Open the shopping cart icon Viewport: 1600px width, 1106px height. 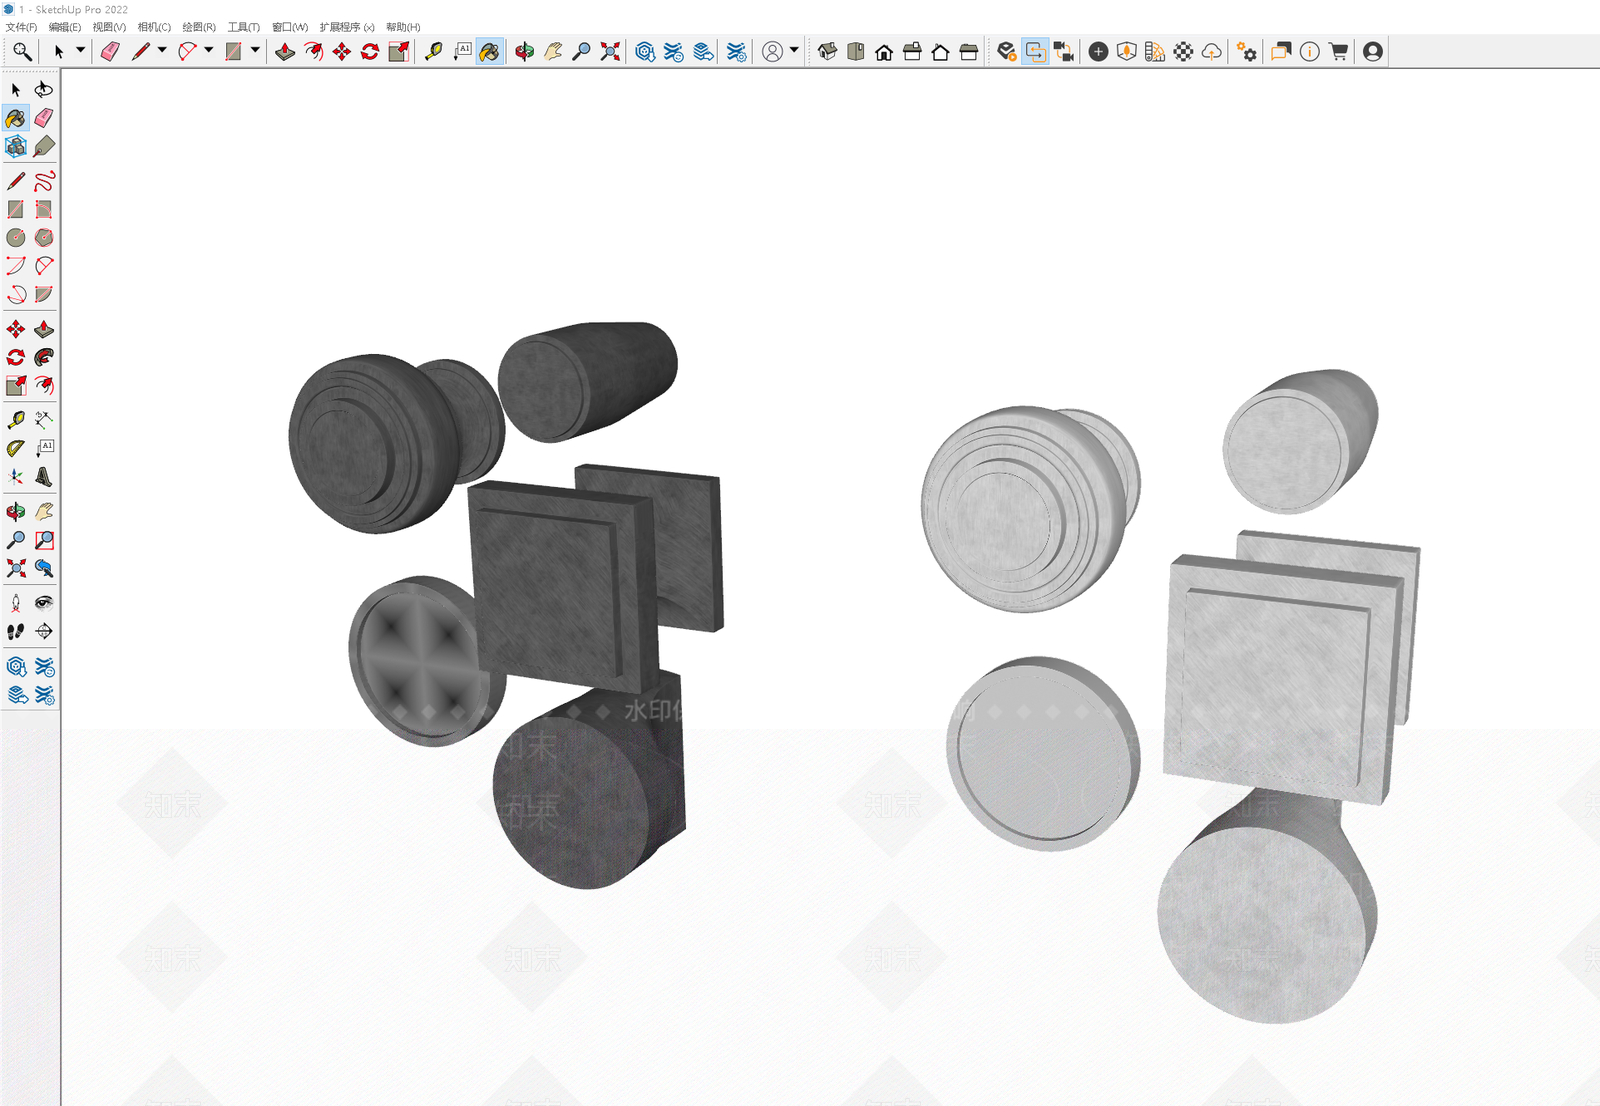pyautogui.click(x=1338, y=51)
